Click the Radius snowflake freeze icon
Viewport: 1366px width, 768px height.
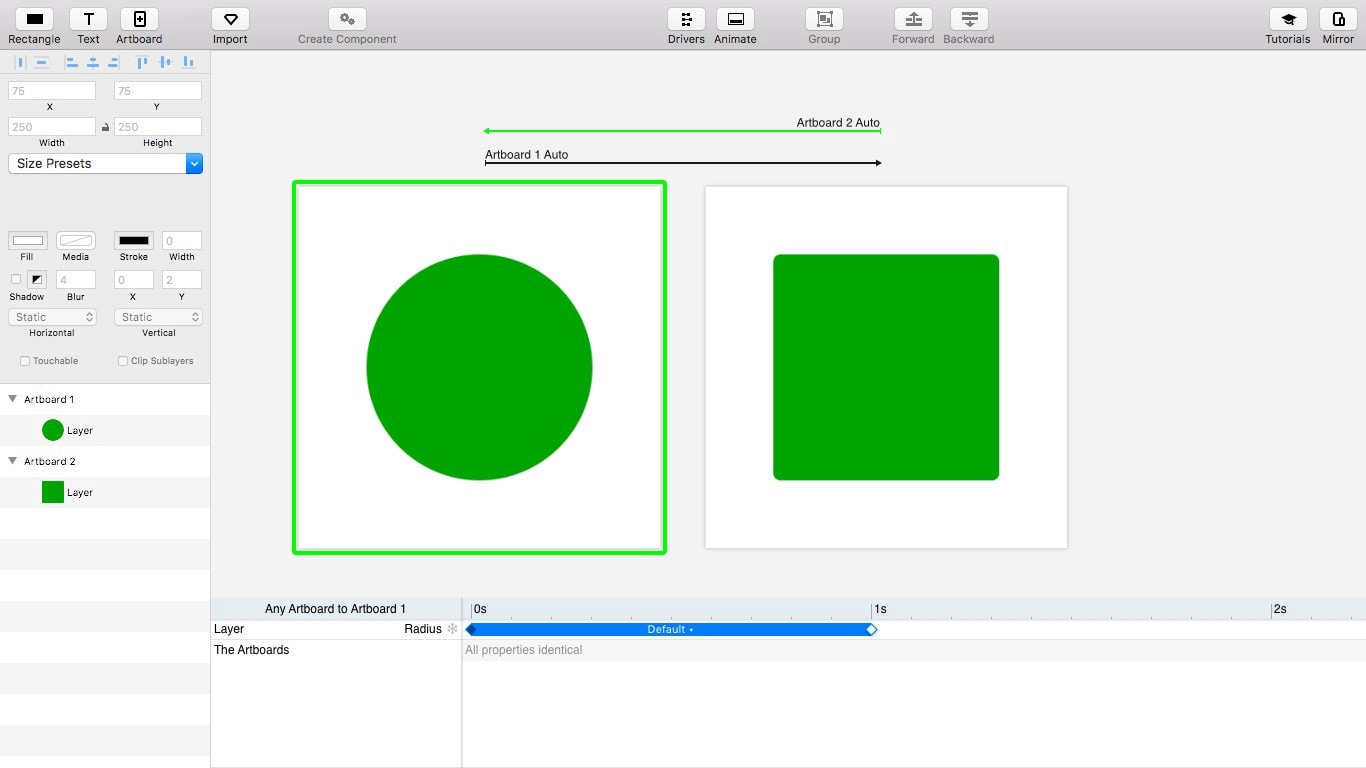tap(452, 629)
